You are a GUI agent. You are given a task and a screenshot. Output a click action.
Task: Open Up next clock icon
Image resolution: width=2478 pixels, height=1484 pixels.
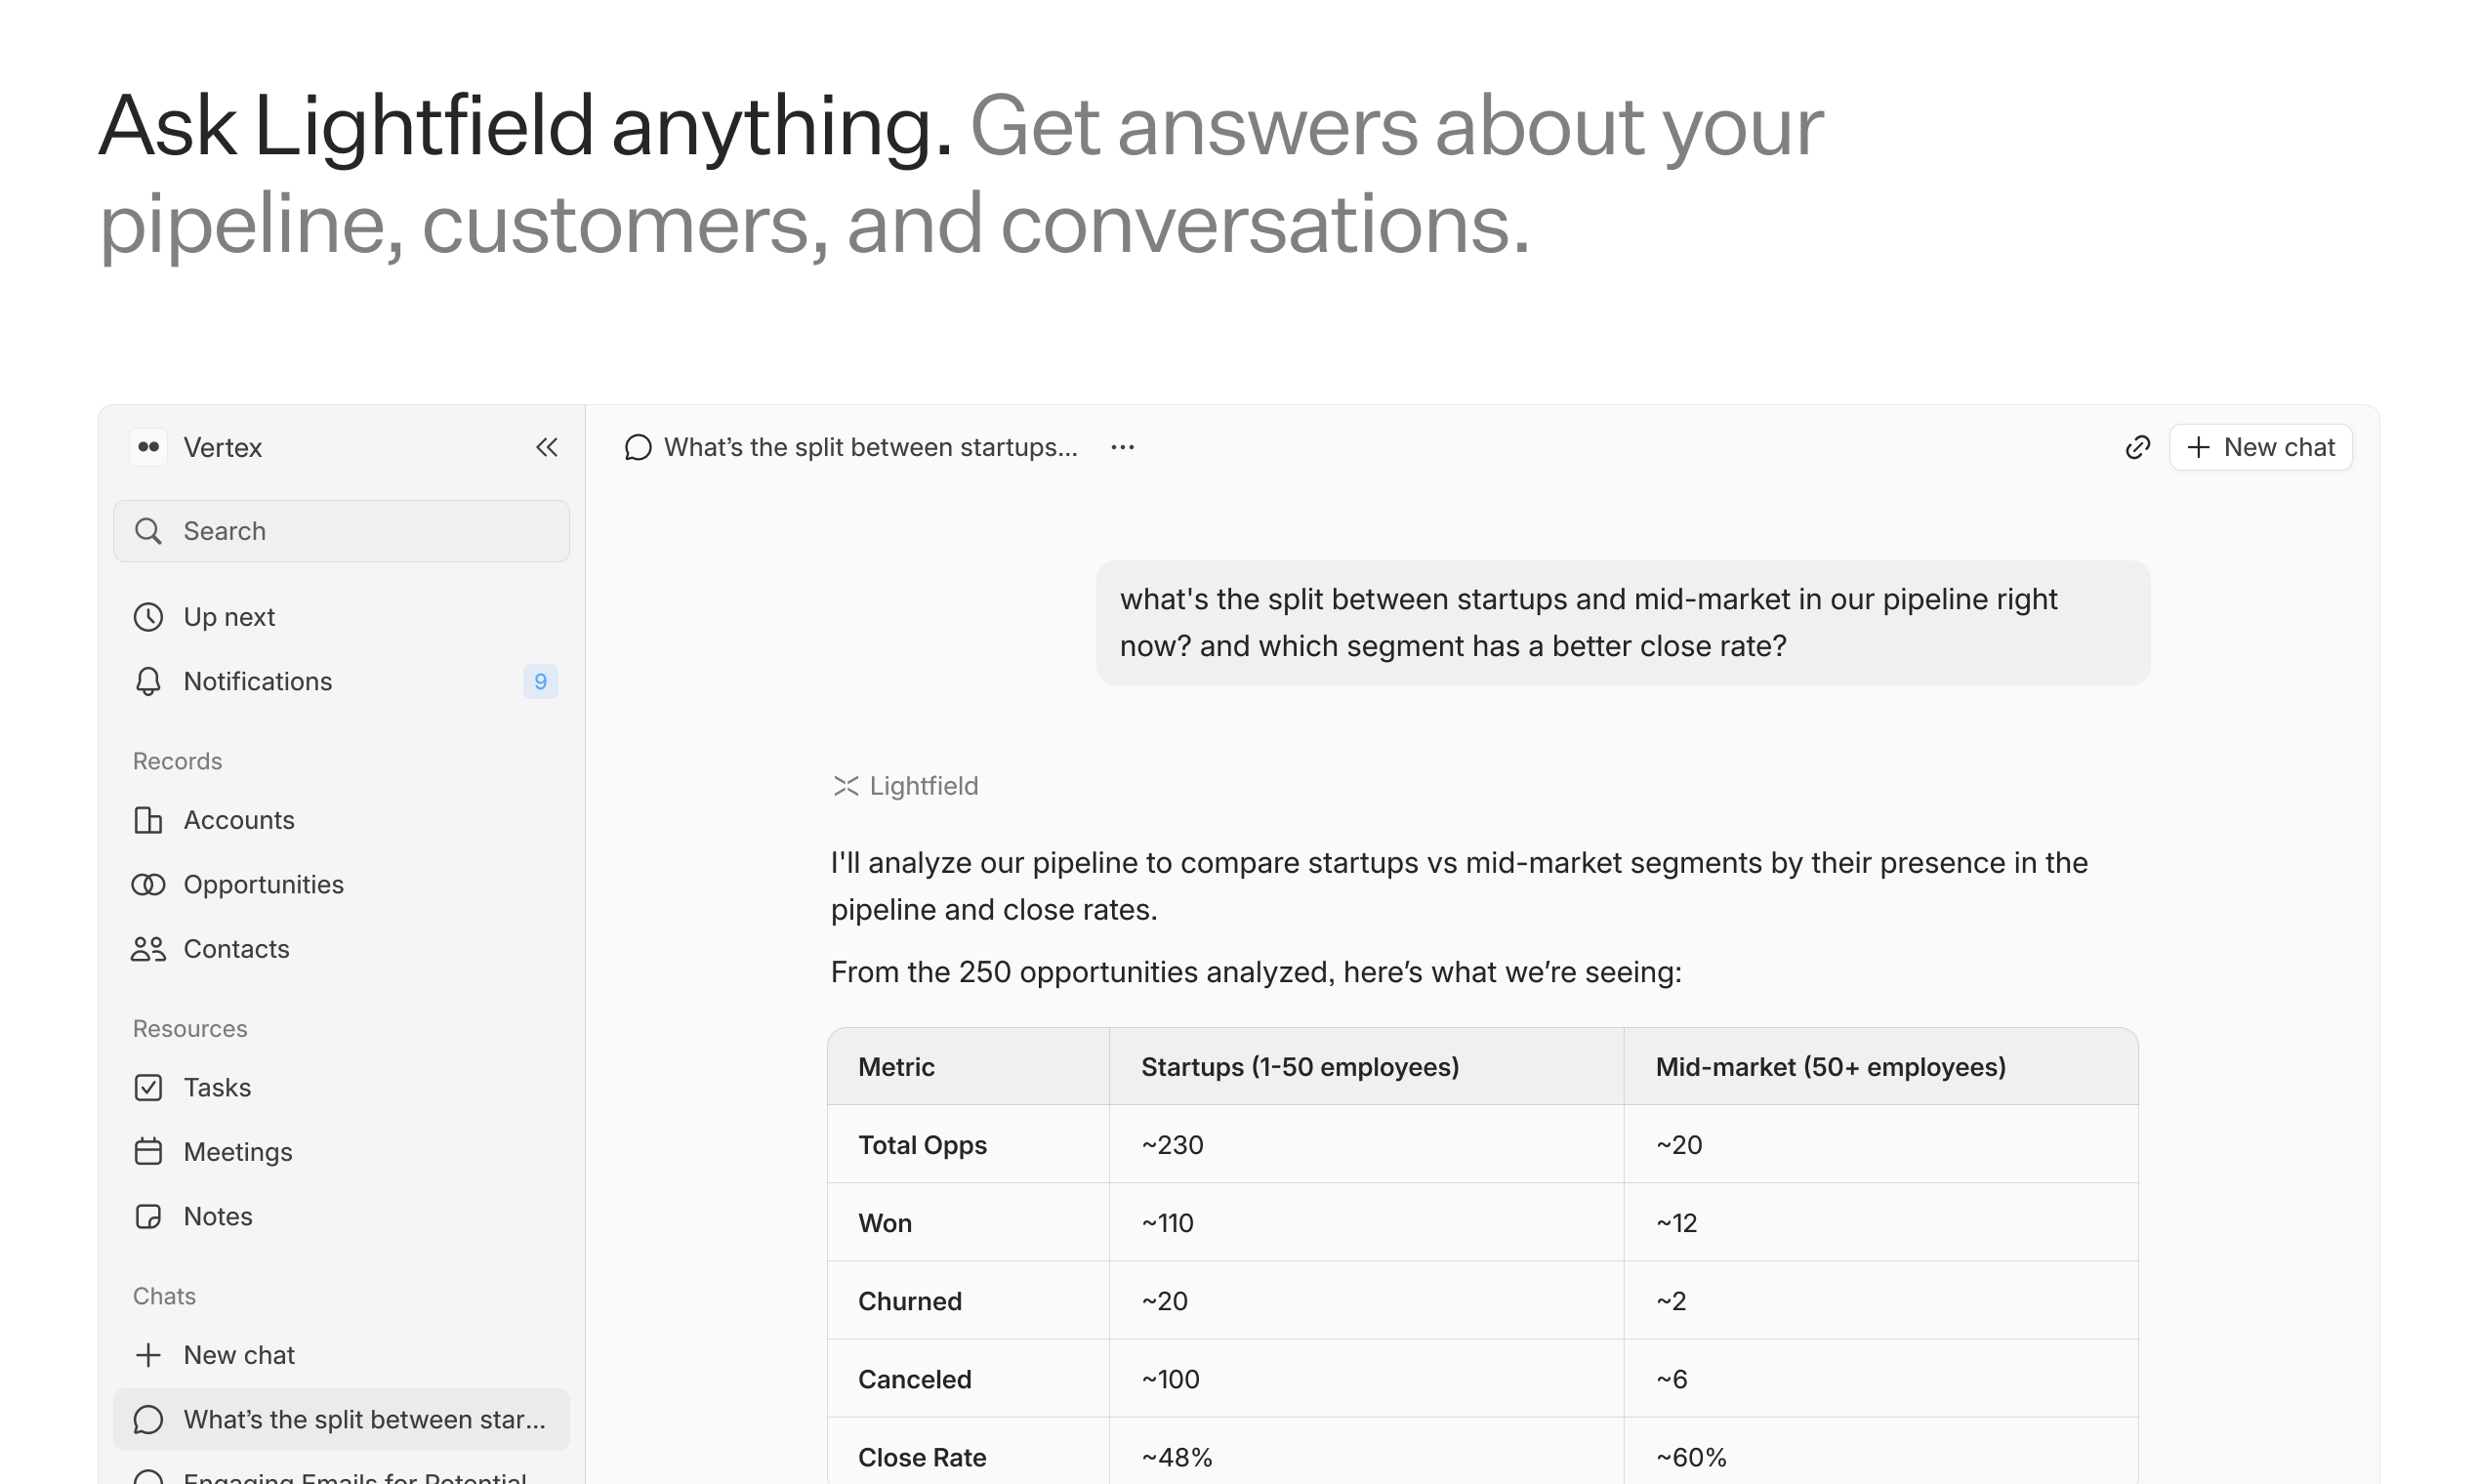[x=148, y=617]
